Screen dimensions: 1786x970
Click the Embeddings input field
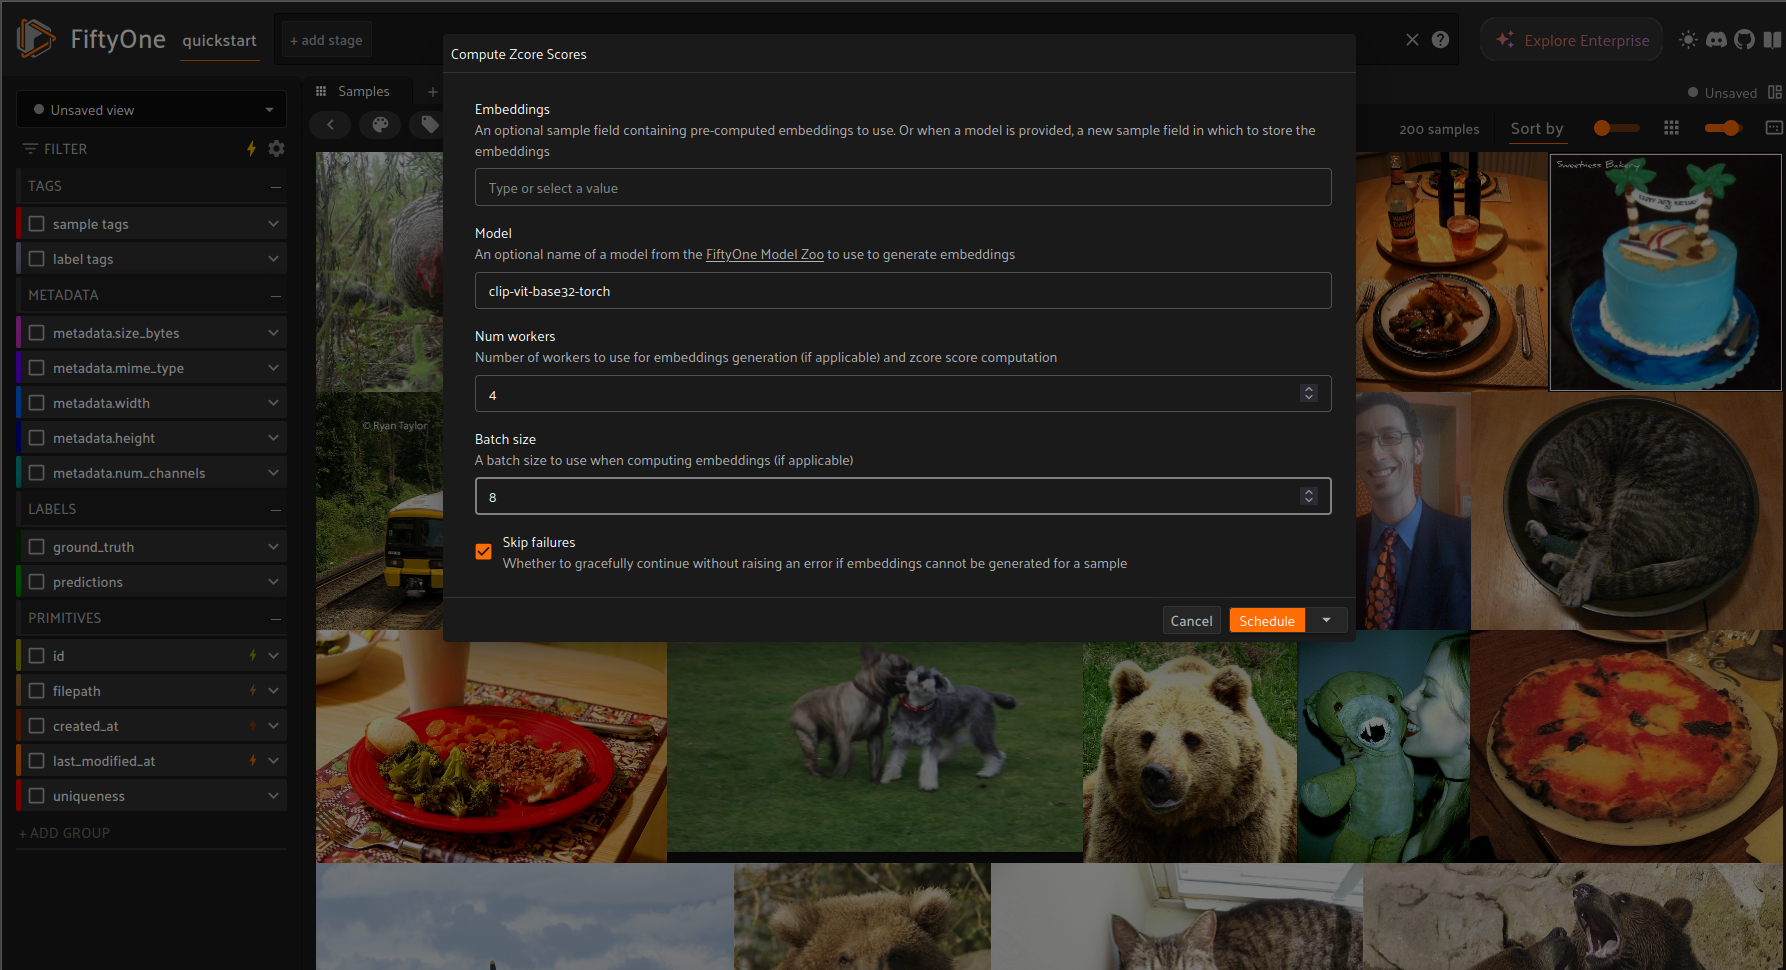903,188
